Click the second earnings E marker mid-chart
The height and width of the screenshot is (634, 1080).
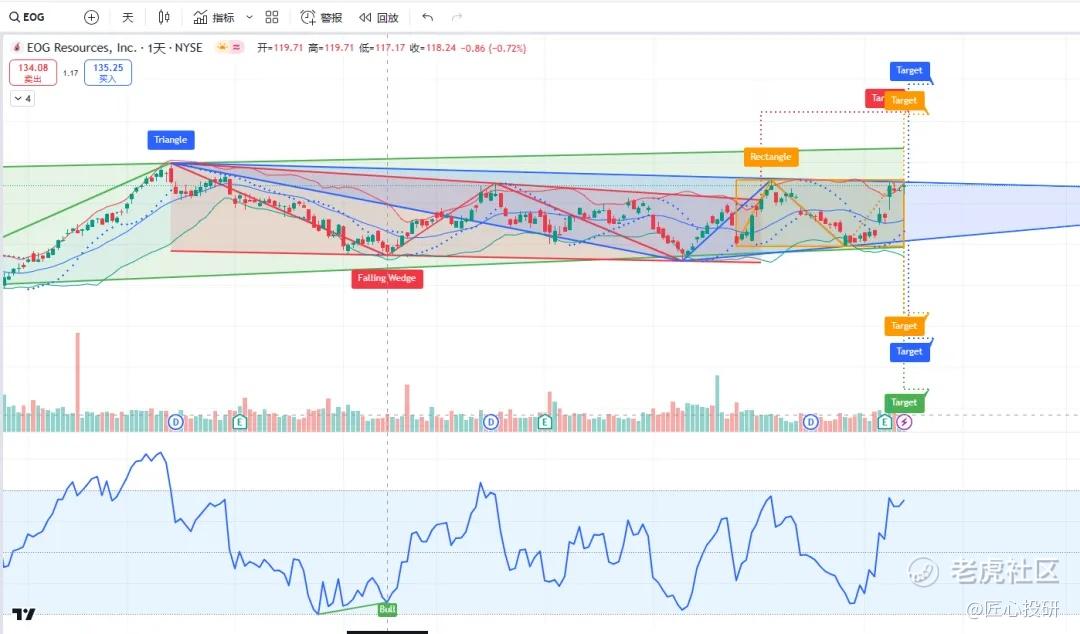544,421
